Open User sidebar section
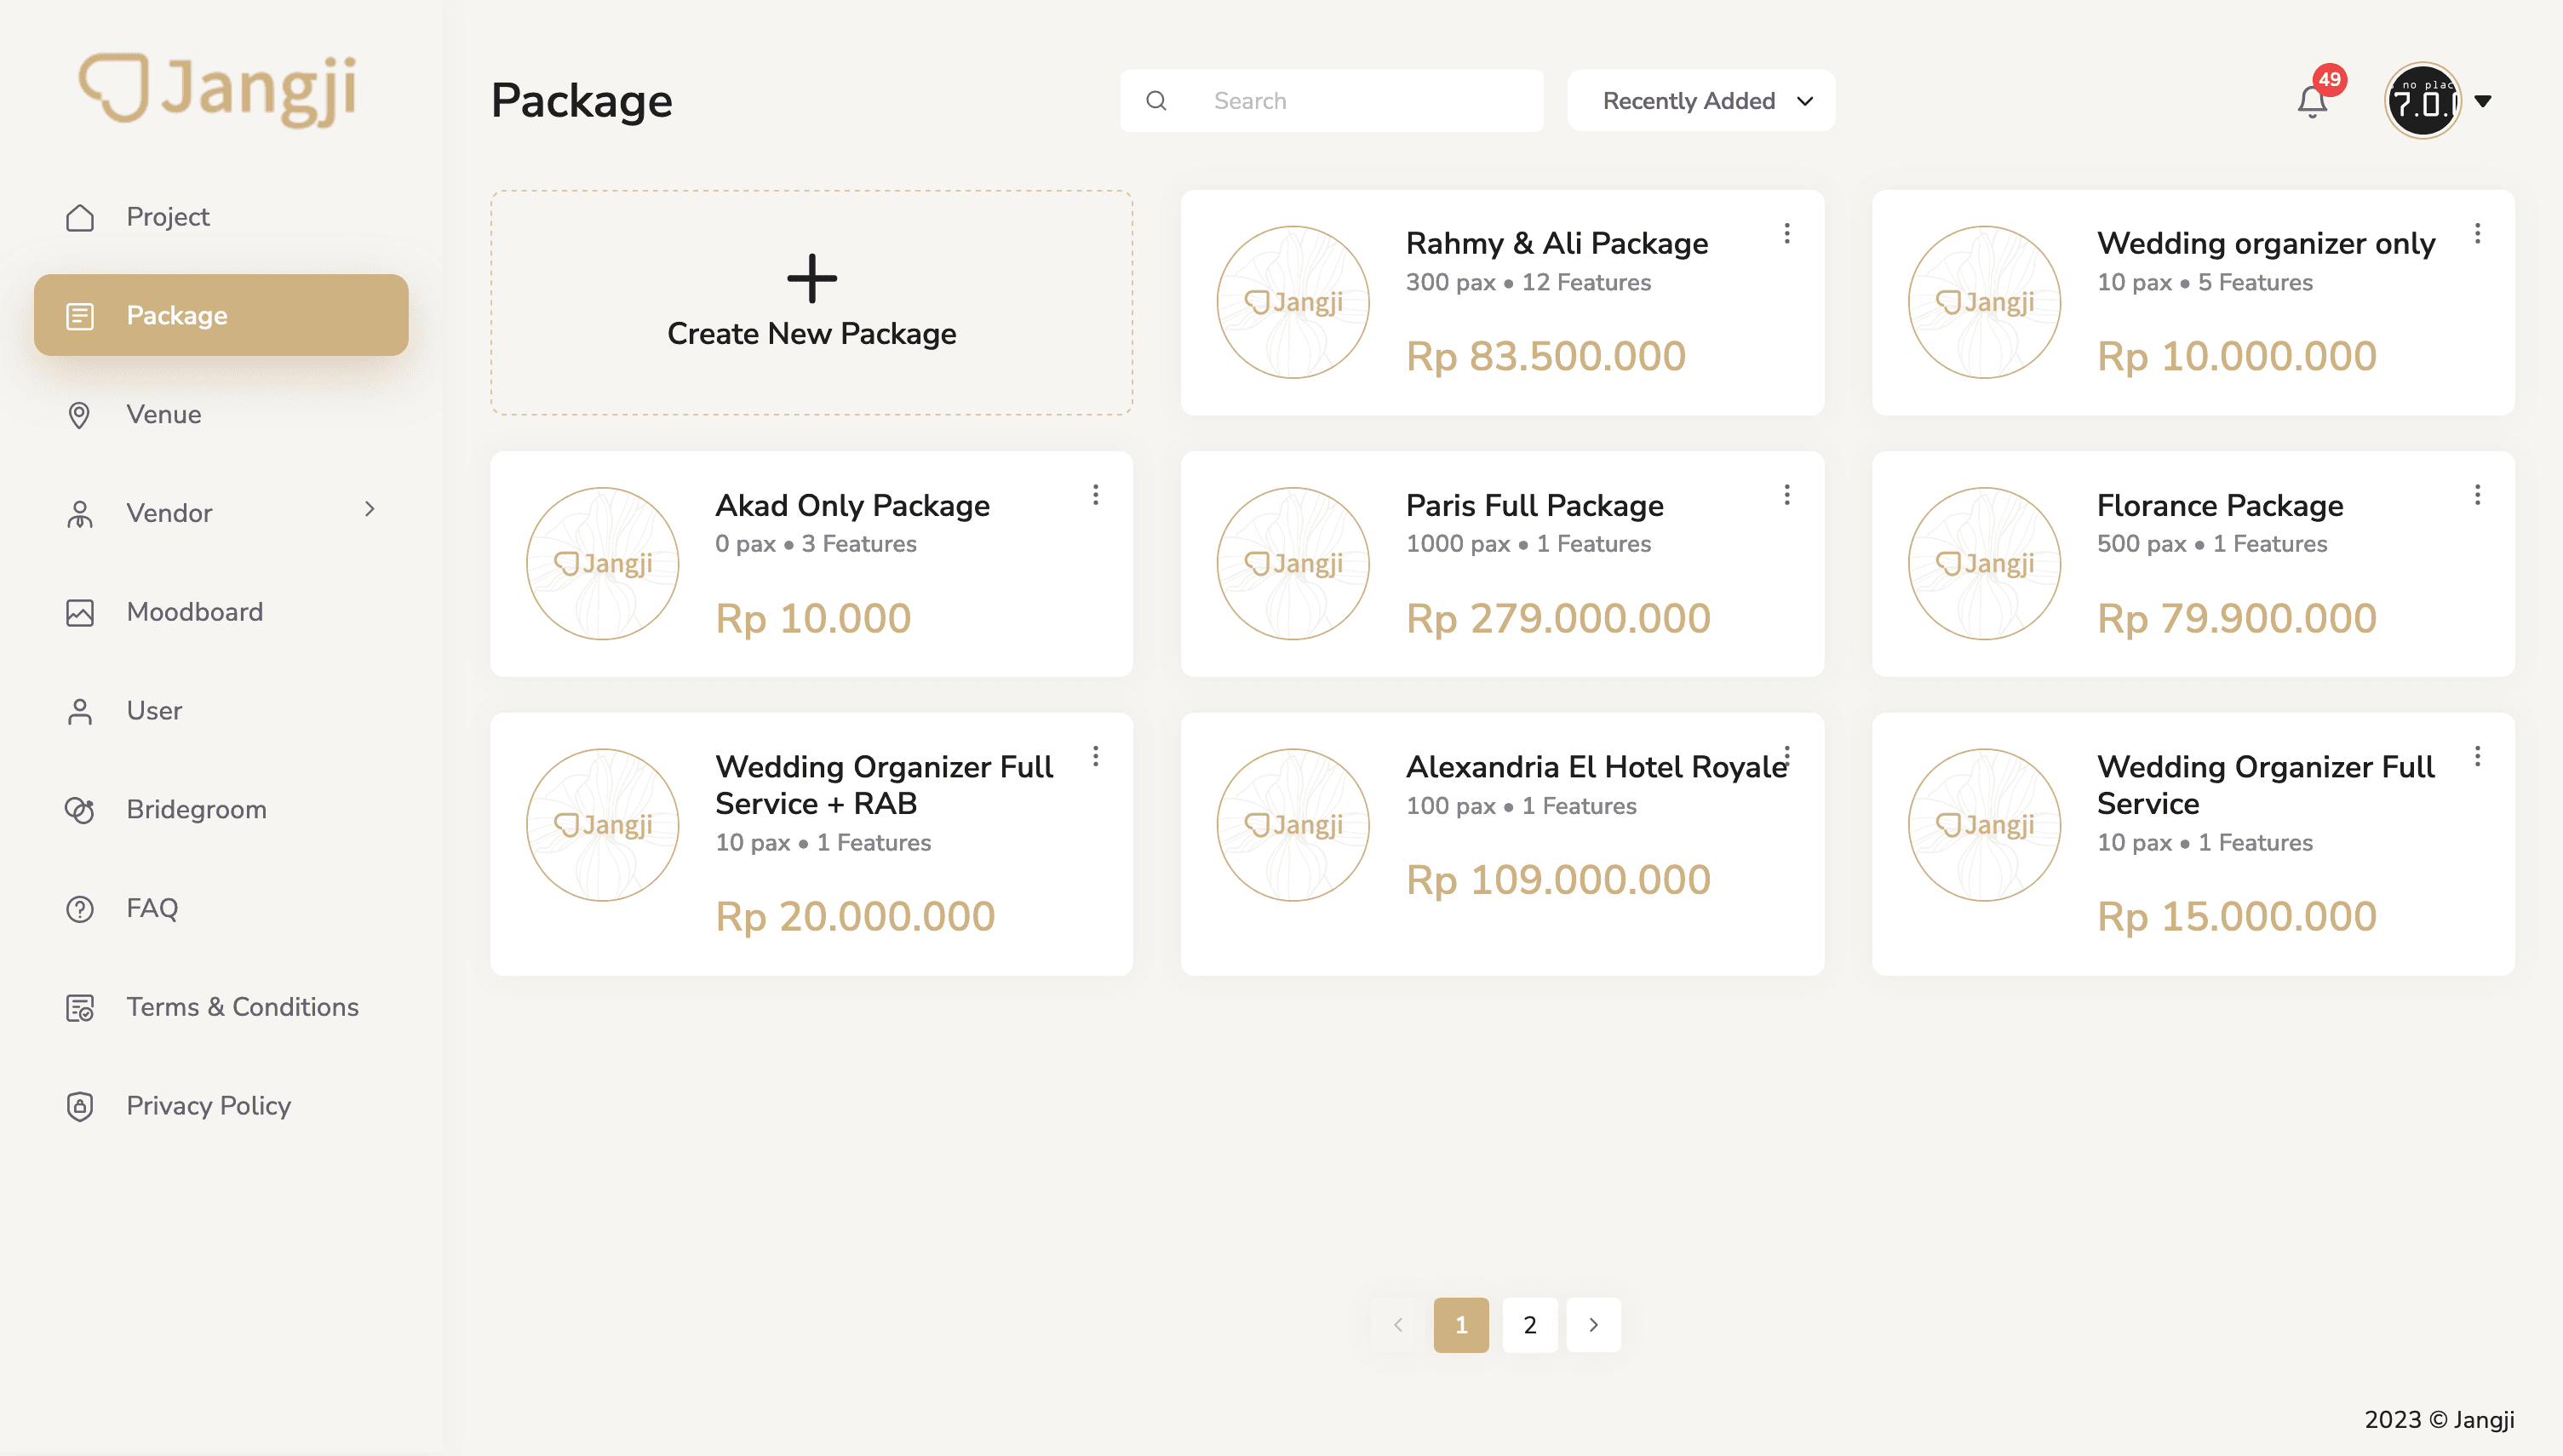The image size is (2563, 1456). point(221,711)
